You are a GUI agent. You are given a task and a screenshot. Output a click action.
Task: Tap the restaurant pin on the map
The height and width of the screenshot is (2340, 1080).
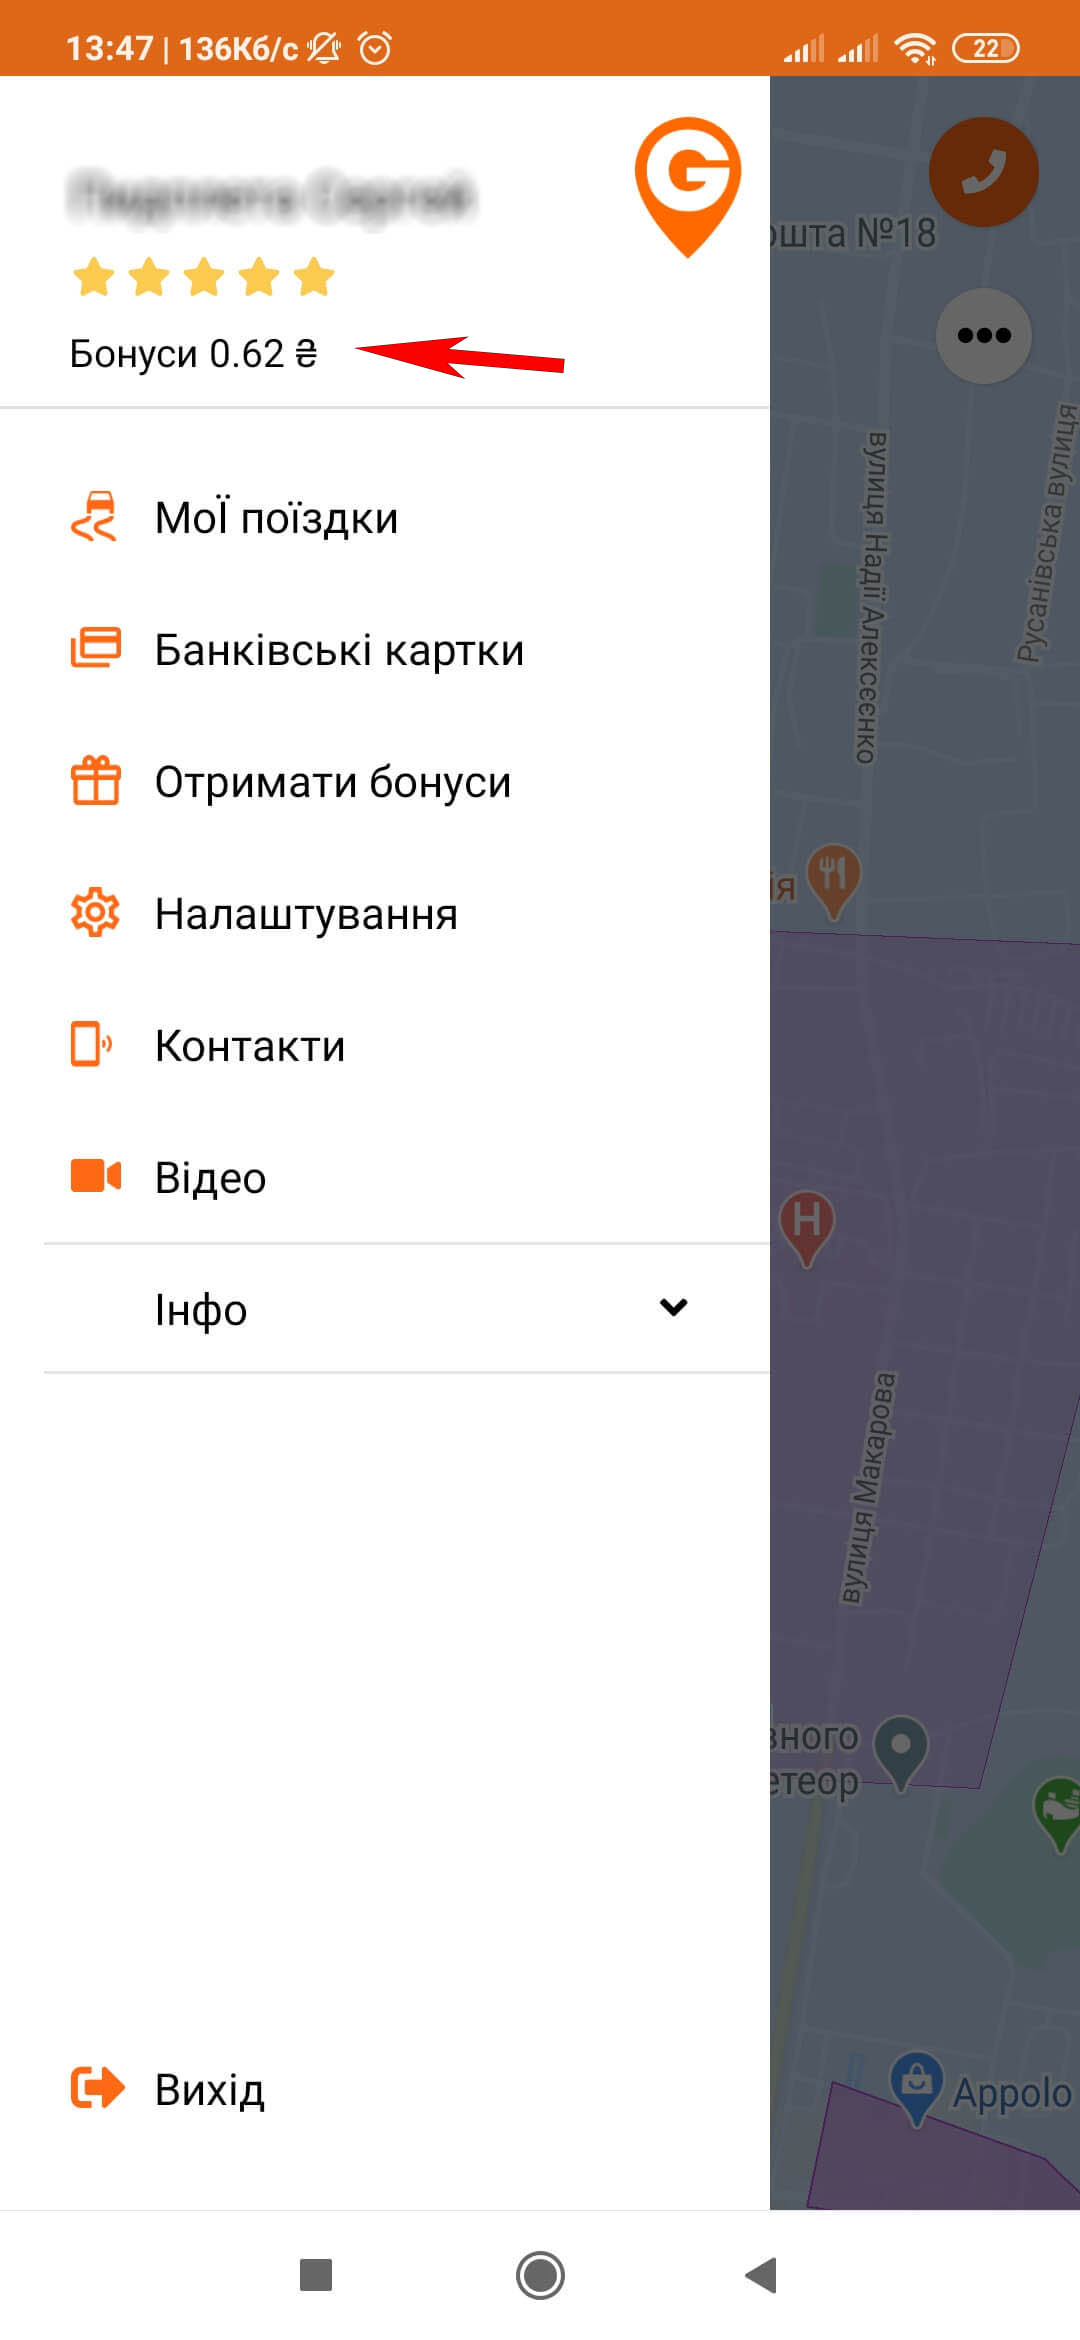coord(833,881)
